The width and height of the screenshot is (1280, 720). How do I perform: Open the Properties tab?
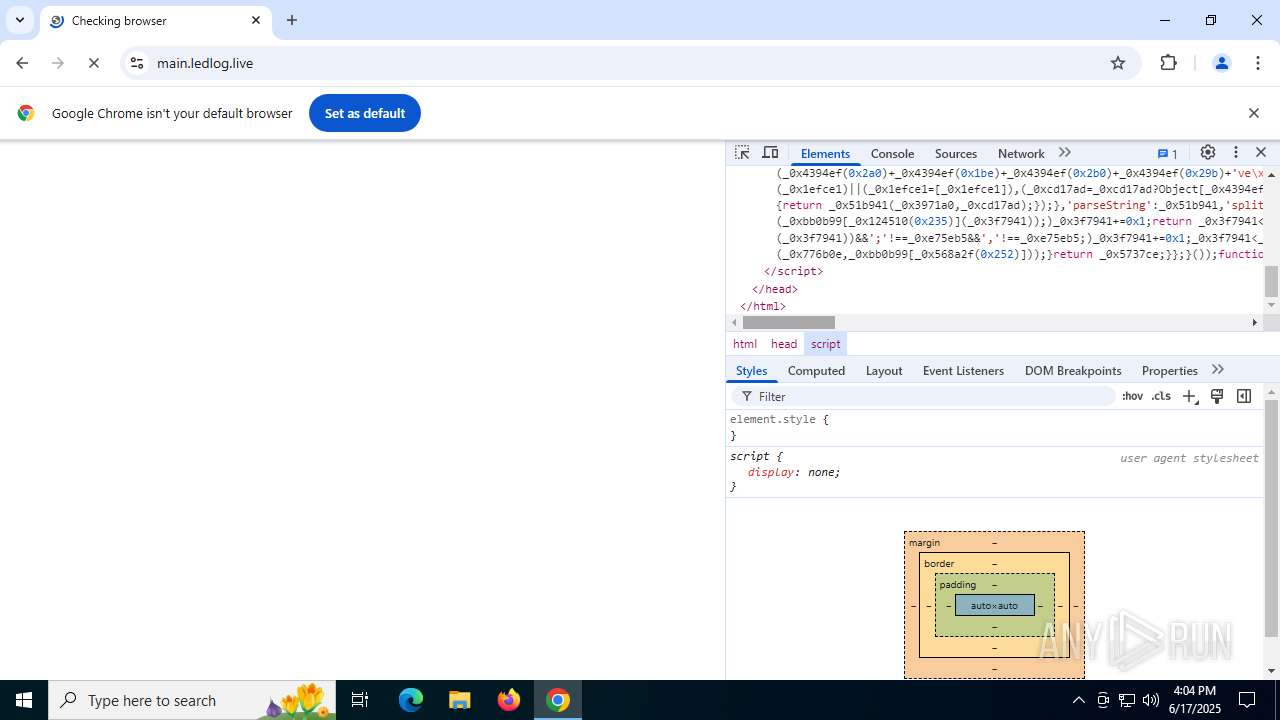pyautogui.click(x=1169, y=370)
